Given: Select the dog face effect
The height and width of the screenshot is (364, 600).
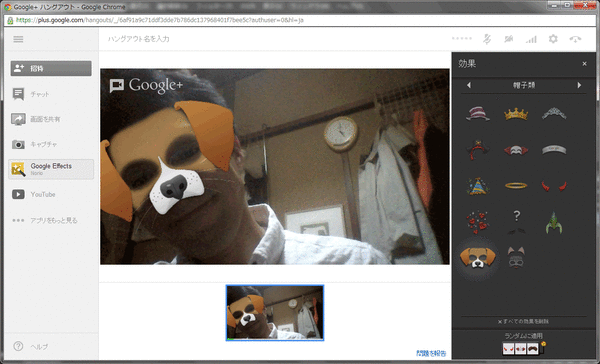Looking at the screenshot, I should [x=478, y=258].
